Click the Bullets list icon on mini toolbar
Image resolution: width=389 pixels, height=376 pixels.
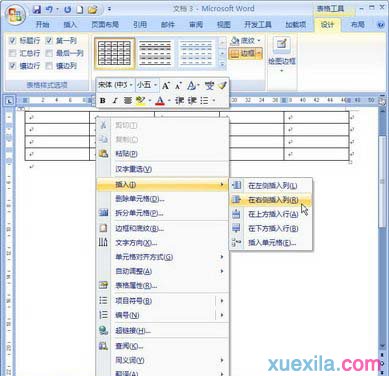click(204, 100)
